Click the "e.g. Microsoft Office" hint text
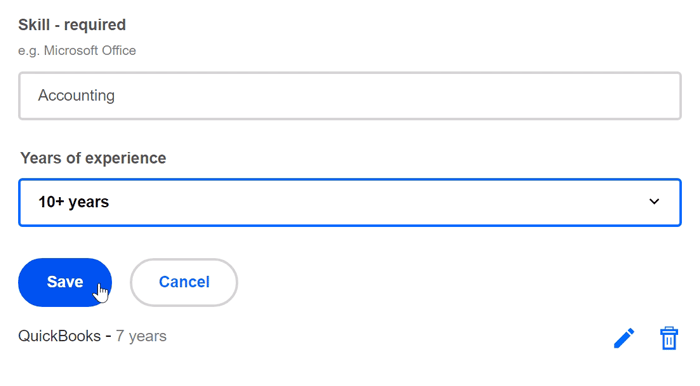 pyautogui.click(x=77, y=50)
